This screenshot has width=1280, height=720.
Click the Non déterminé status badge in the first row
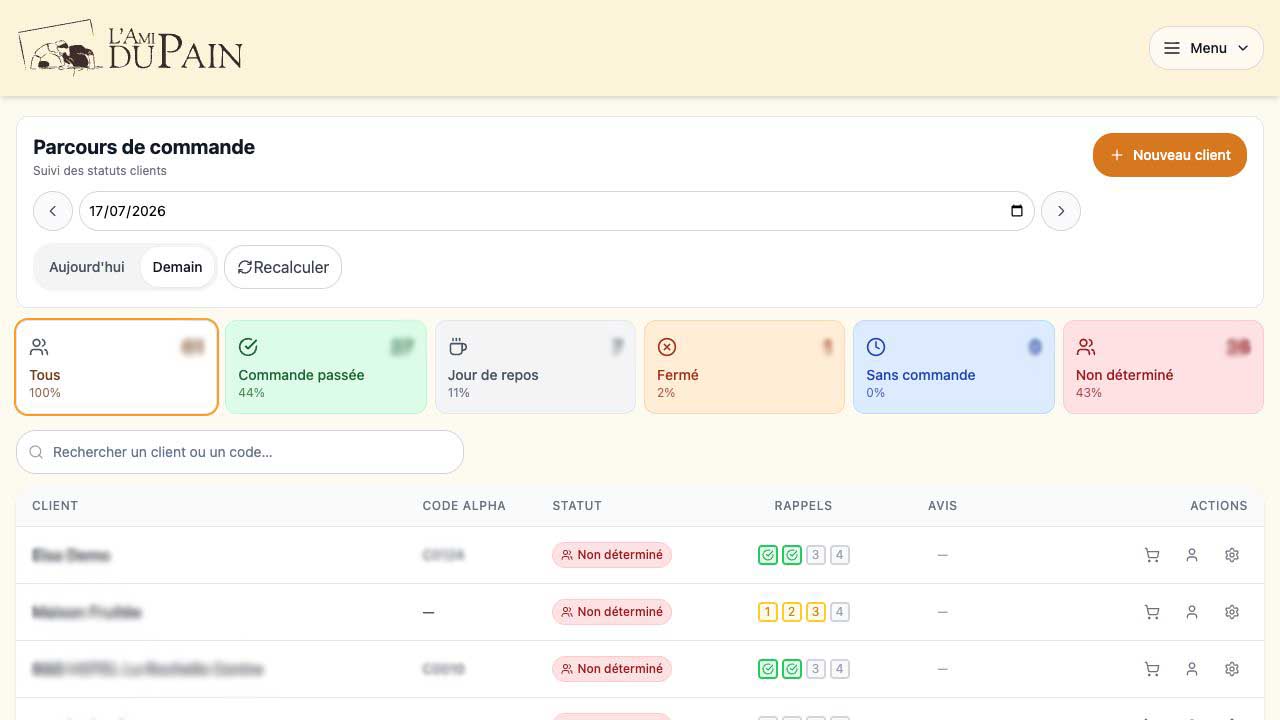tap(612, 555)
